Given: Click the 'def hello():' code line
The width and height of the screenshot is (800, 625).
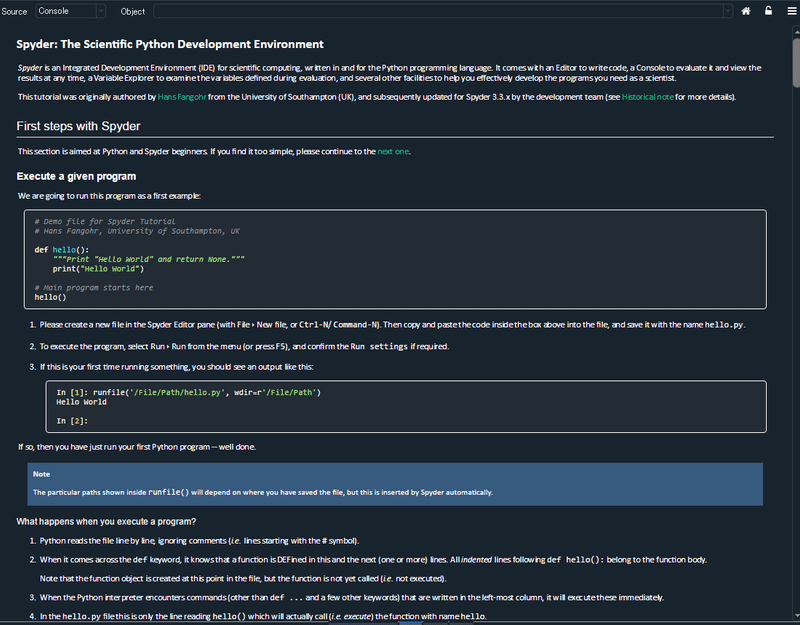Looking at the screenshot, I should 62,249.
